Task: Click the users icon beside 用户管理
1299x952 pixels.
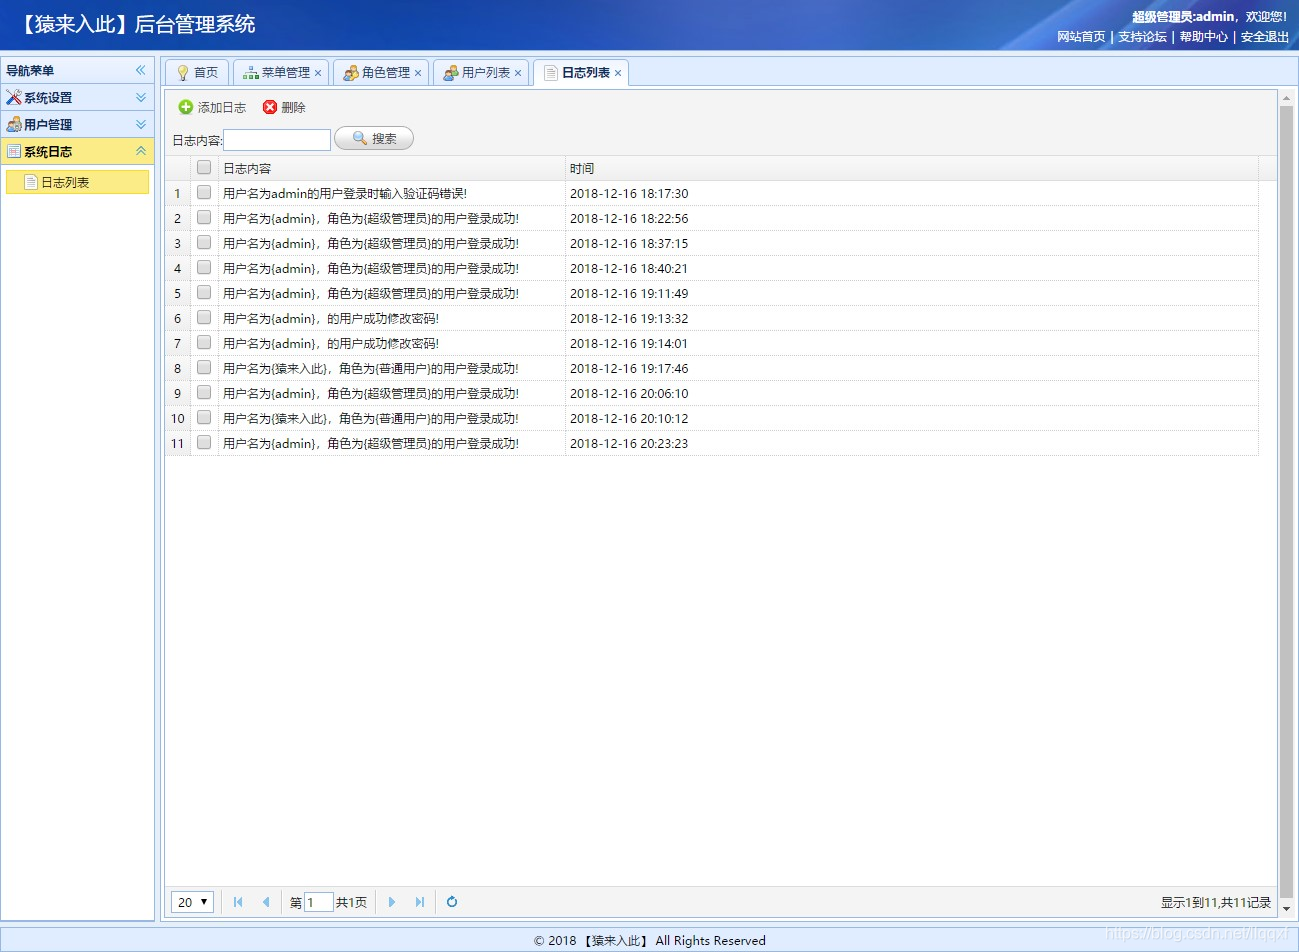Action: pos(14,125)
